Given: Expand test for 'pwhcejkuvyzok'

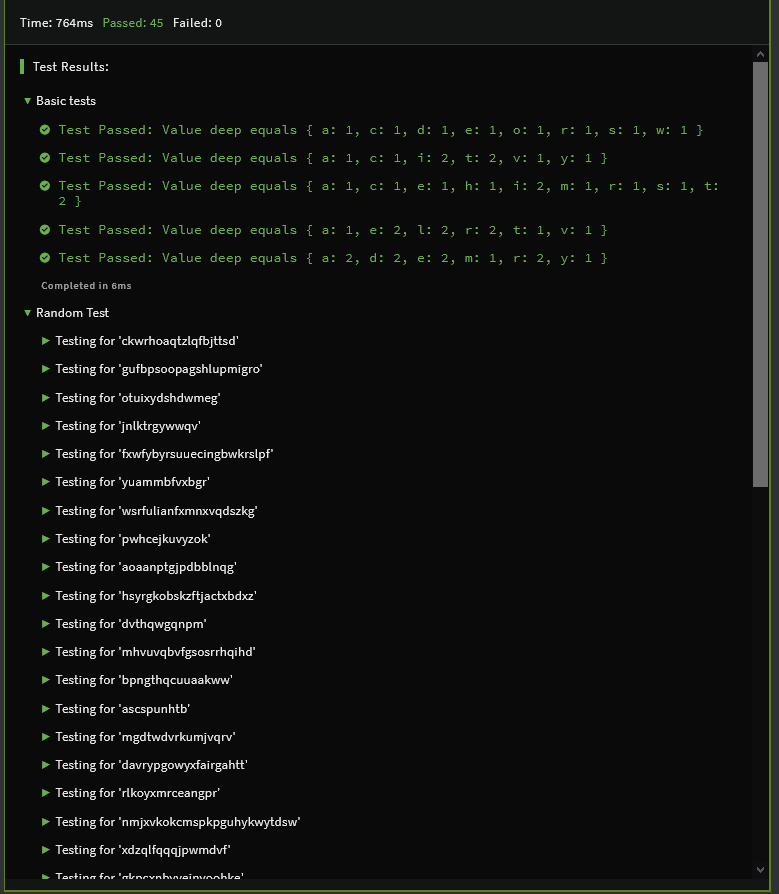Looking at the screenshot, I should click(46, 539).
